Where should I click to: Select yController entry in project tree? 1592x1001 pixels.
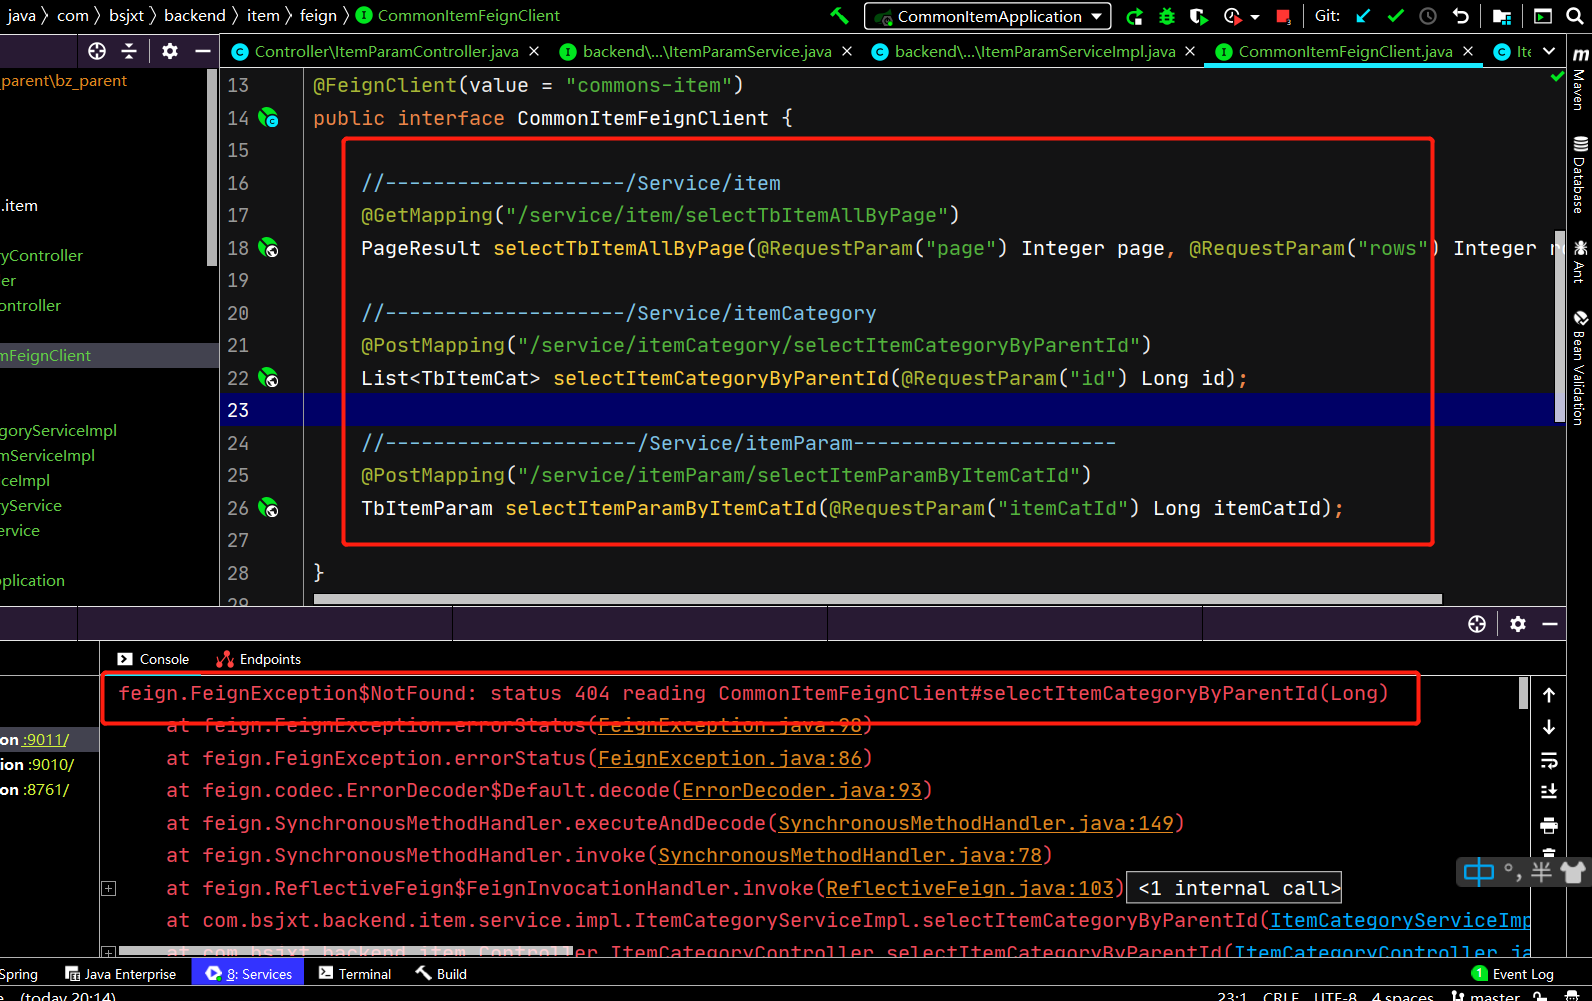pos(42,256)
